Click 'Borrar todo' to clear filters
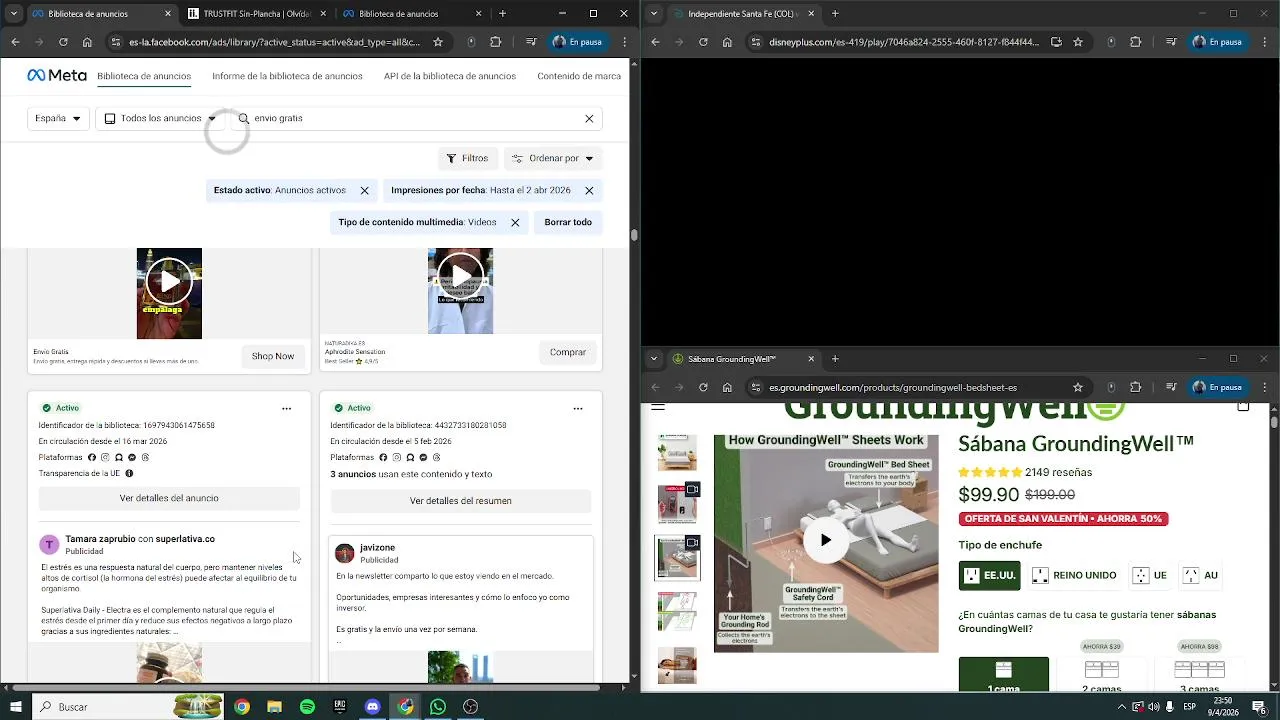Viewport: 1280px width, 720px height. (568, 222)
